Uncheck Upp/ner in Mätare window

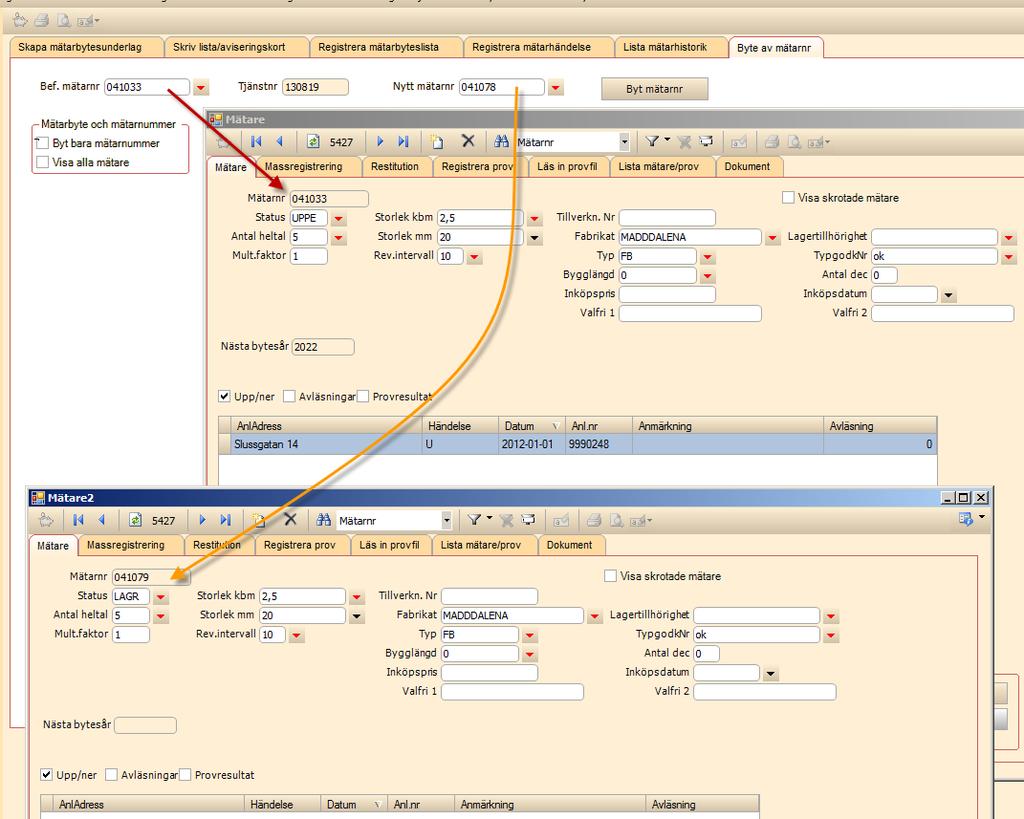pos(224,396)
